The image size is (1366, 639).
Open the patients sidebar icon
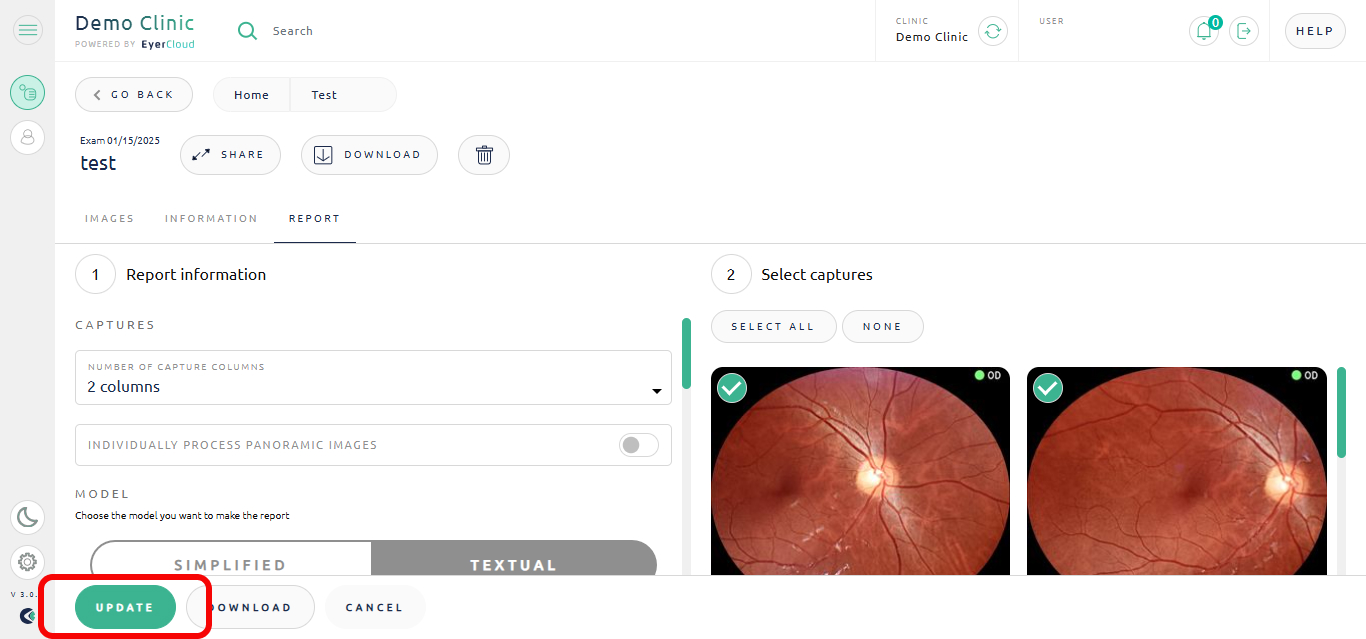[28, 137]
